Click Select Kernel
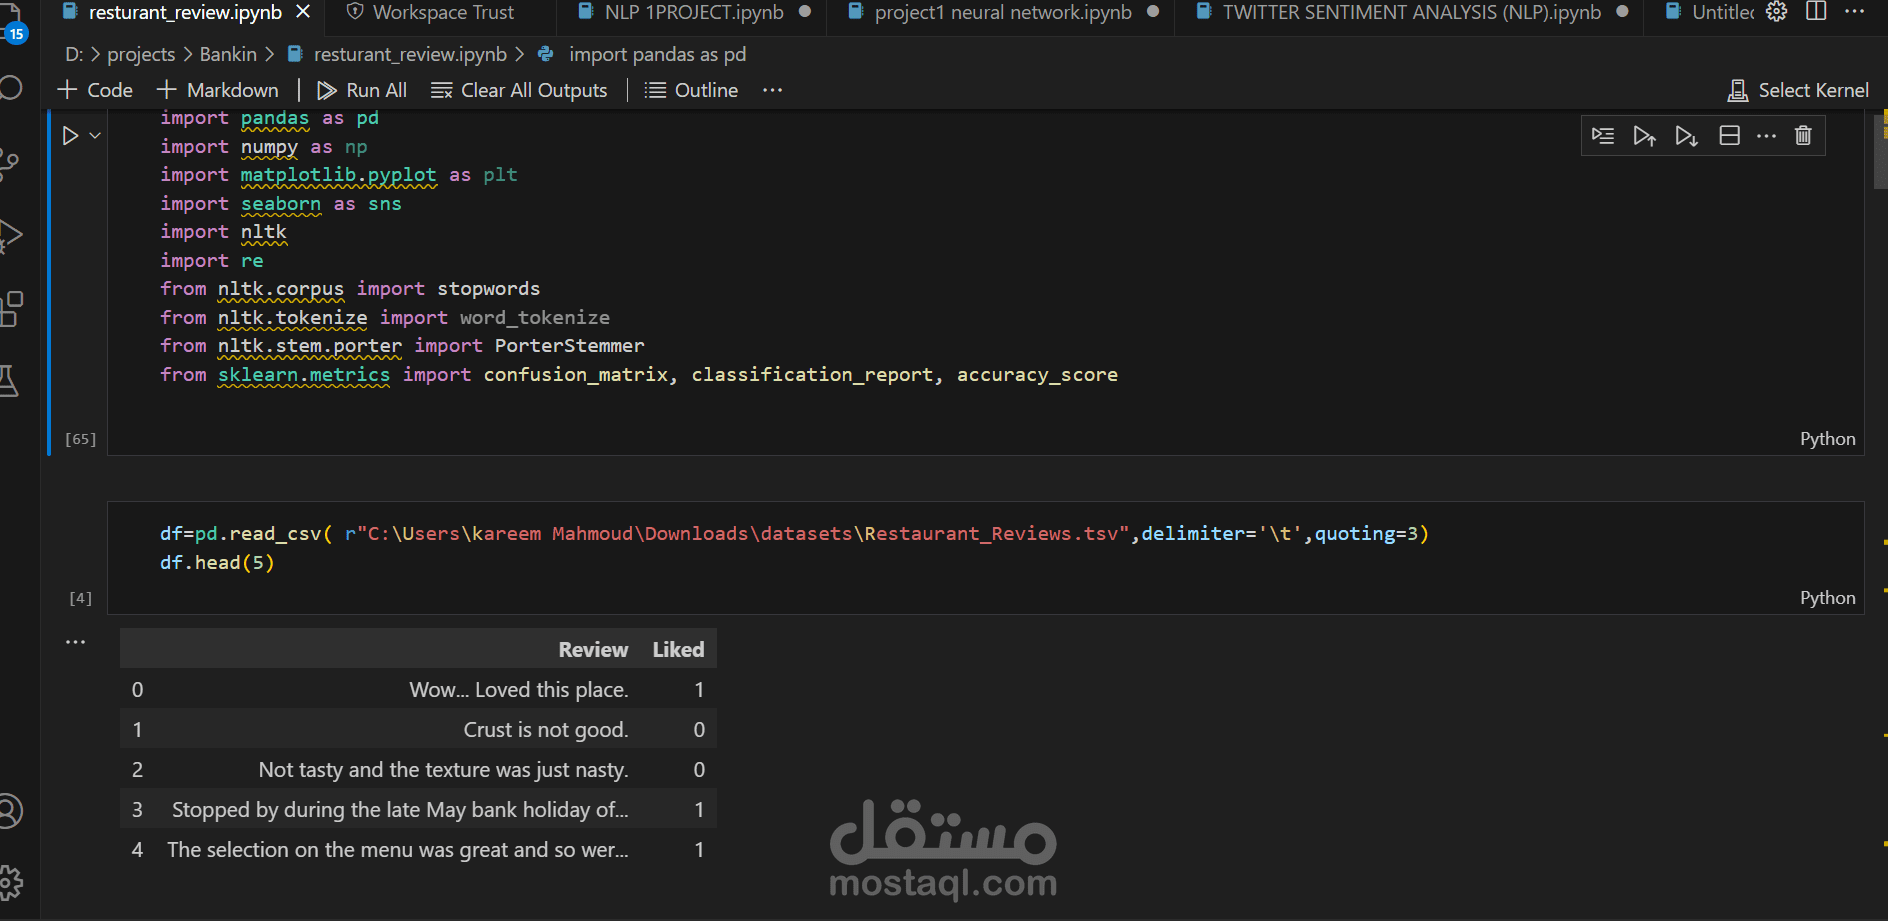The image size is (1888, 921). pyautogui.click(x=1798, y=90)
